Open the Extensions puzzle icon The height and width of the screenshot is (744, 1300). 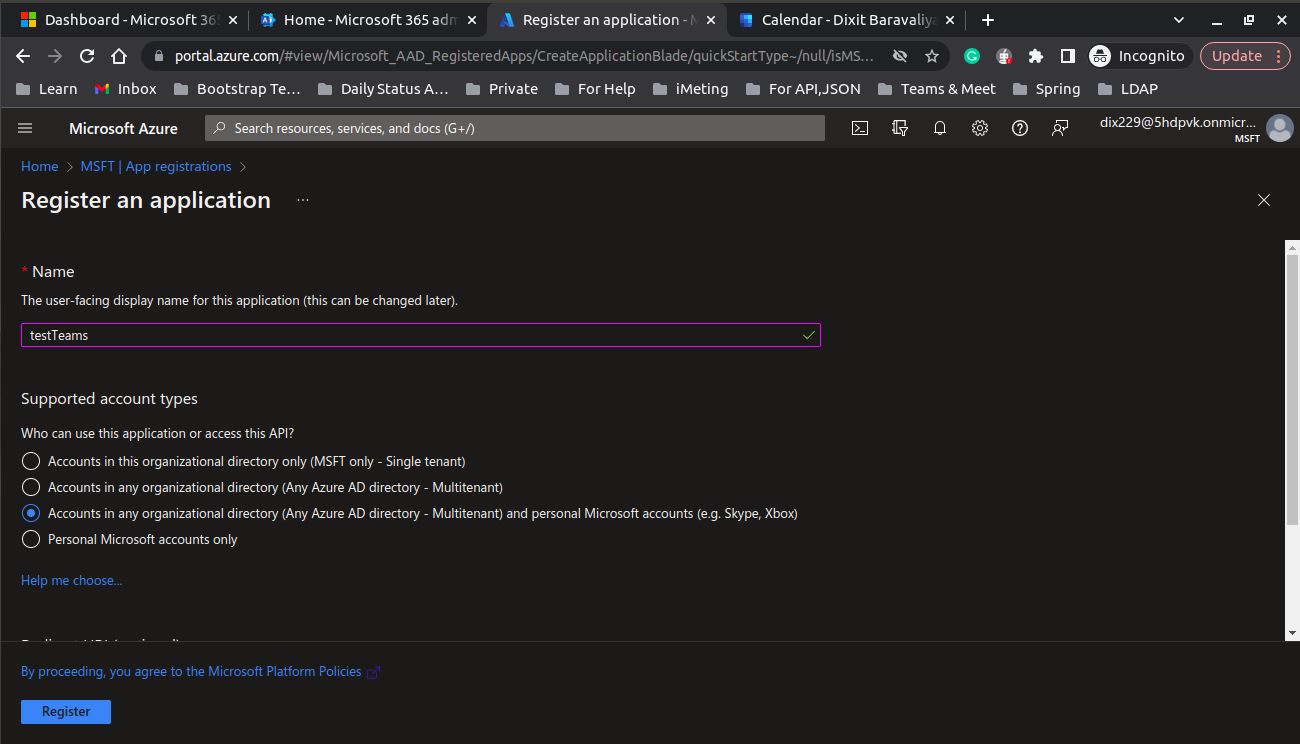(x=1036, y=56)
